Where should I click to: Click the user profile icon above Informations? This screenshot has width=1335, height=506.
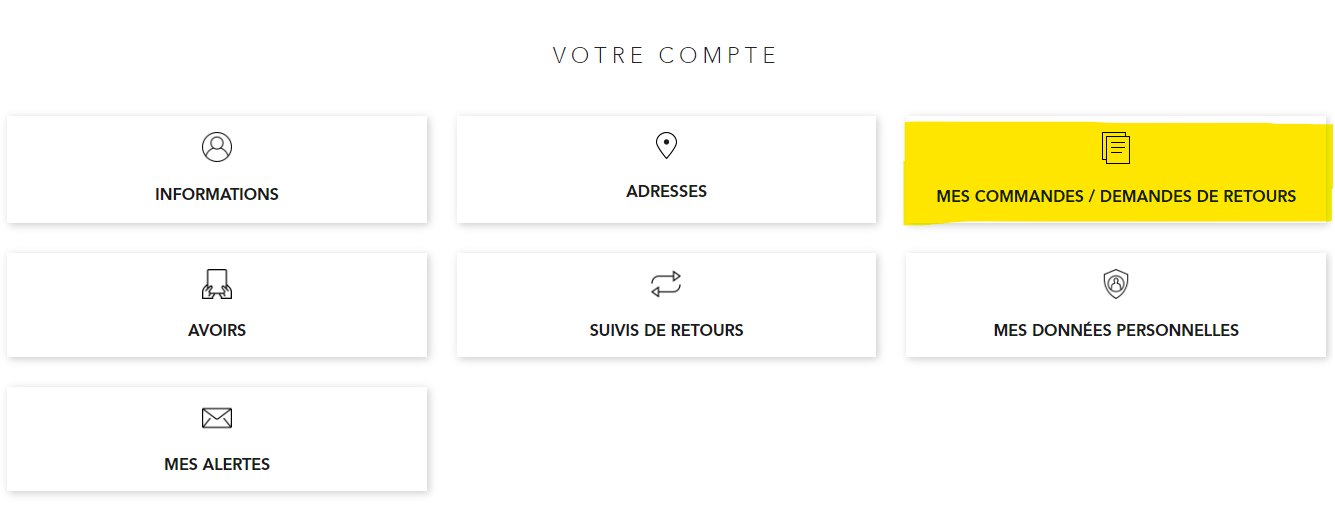217,147
